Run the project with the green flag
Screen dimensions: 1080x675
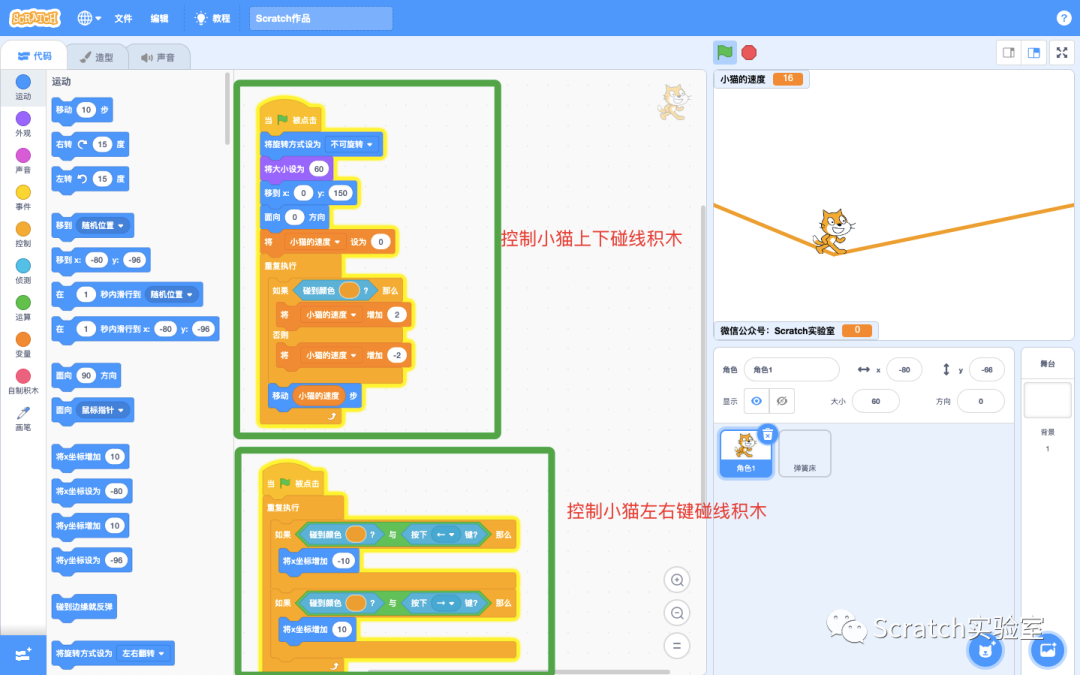[724, 51]
